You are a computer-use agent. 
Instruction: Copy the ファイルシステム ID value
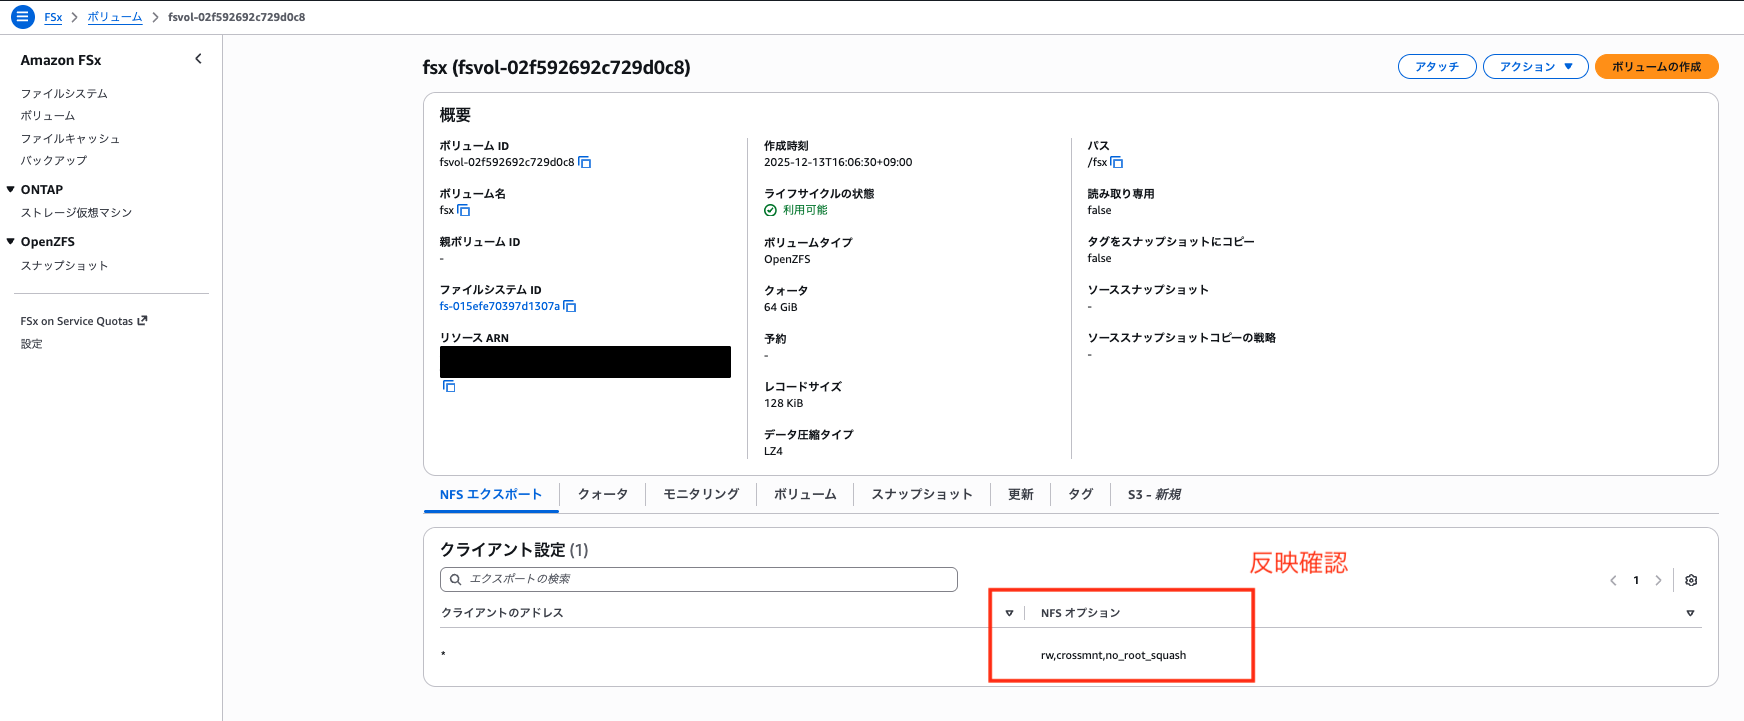pyautogui.click(x=570, y=306)
